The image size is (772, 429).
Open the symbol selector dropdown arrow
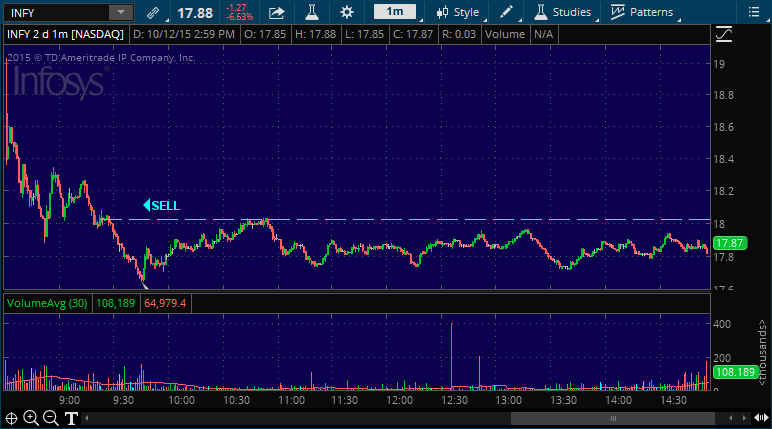coord(121,12)
